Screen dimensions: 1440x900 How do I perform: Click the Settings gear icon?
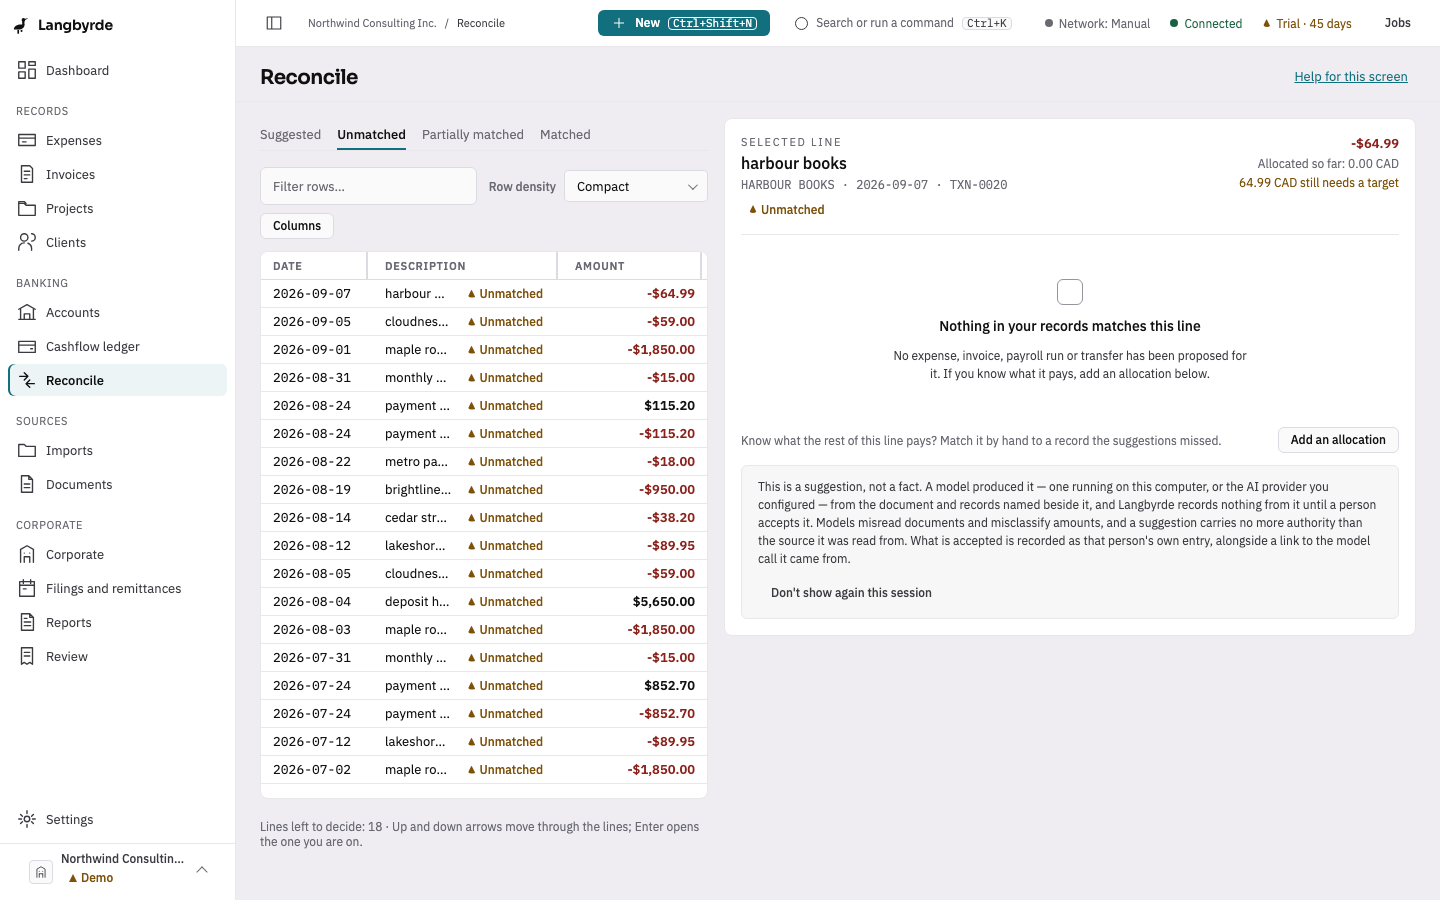tap(27, 819)
